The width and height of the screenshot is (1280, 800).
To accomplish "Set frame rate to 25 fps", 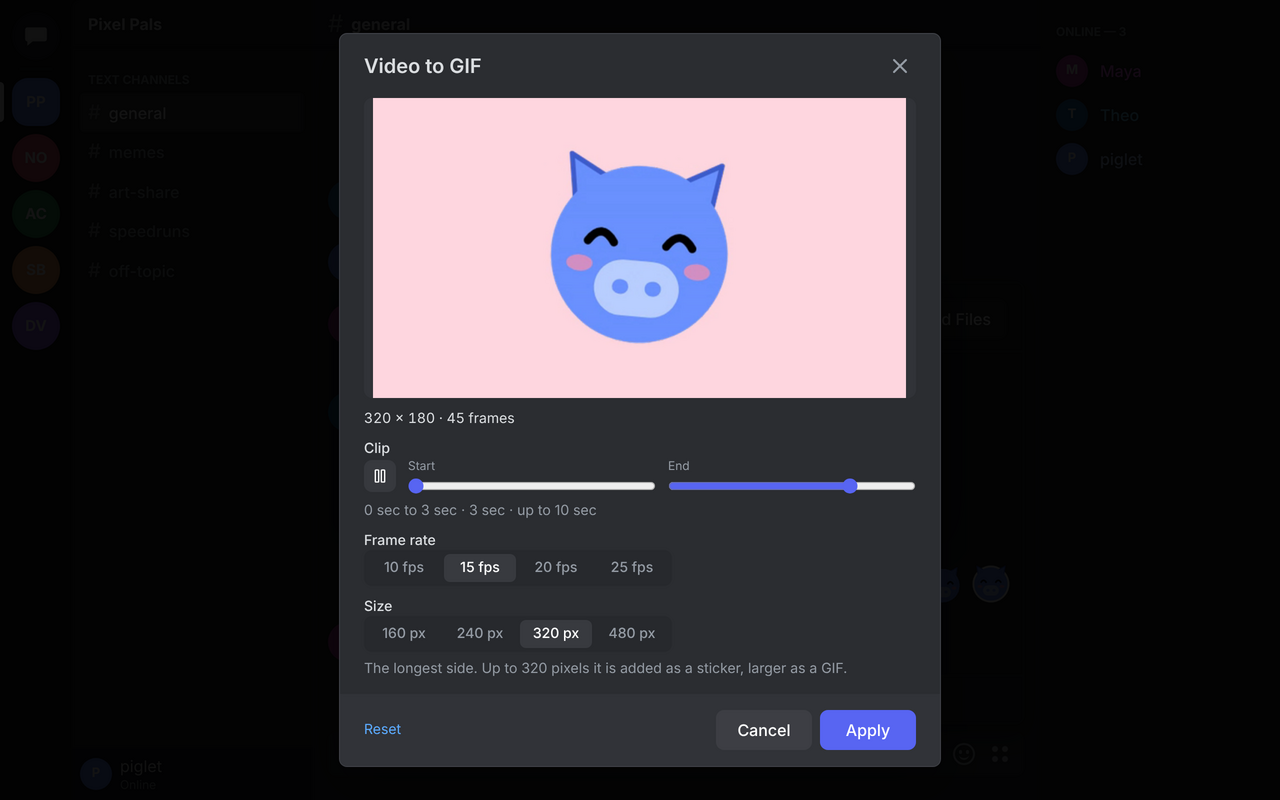I will 632,567.
